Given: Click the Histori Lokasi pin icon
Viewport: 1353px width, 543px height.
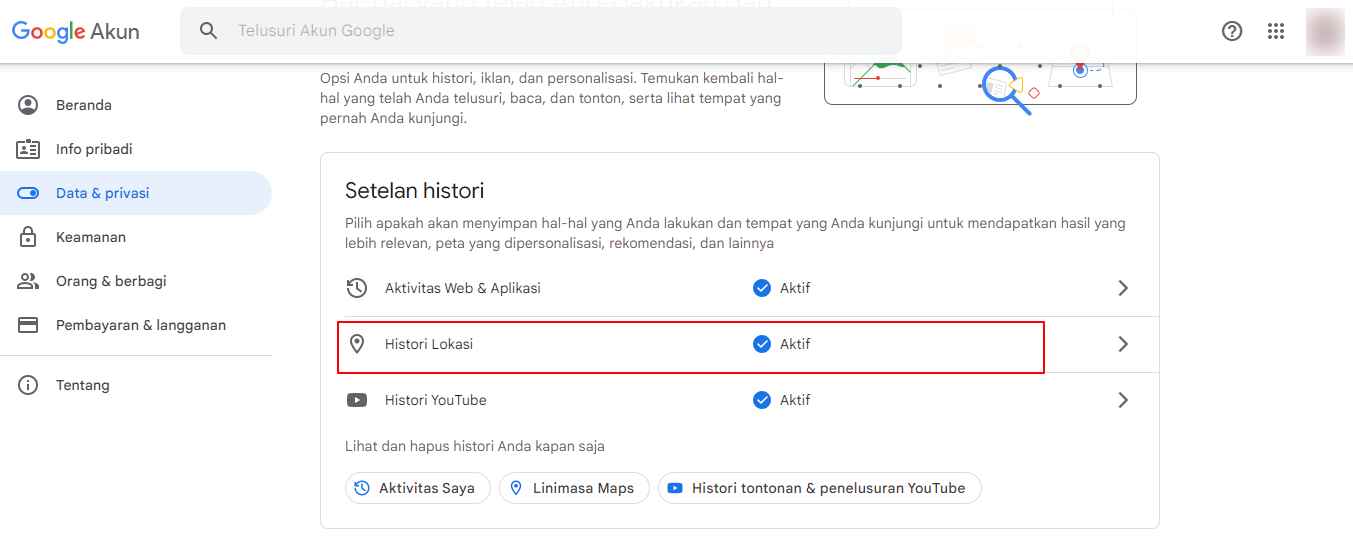Looking at the screenshot, I should [x=357, y=344].
